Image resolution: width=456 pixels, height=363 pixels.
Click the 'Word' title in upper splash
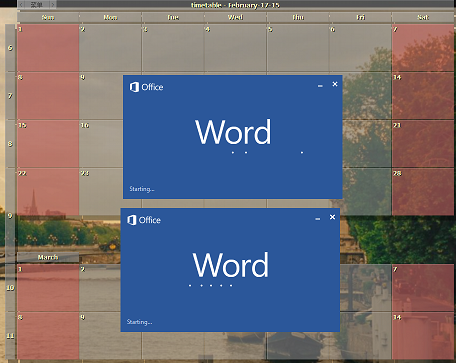[233, 132]
